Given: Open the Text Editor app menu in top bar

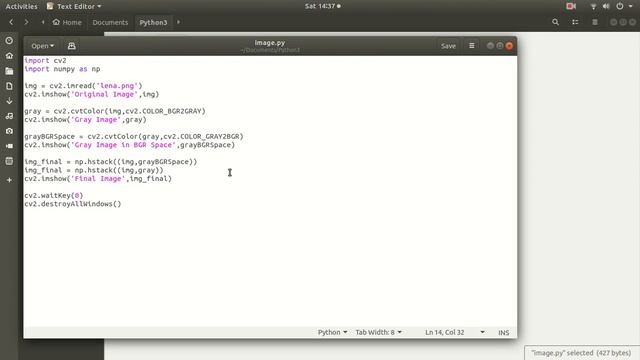Looking at the screenshot, I should click(x=74, y=6).
